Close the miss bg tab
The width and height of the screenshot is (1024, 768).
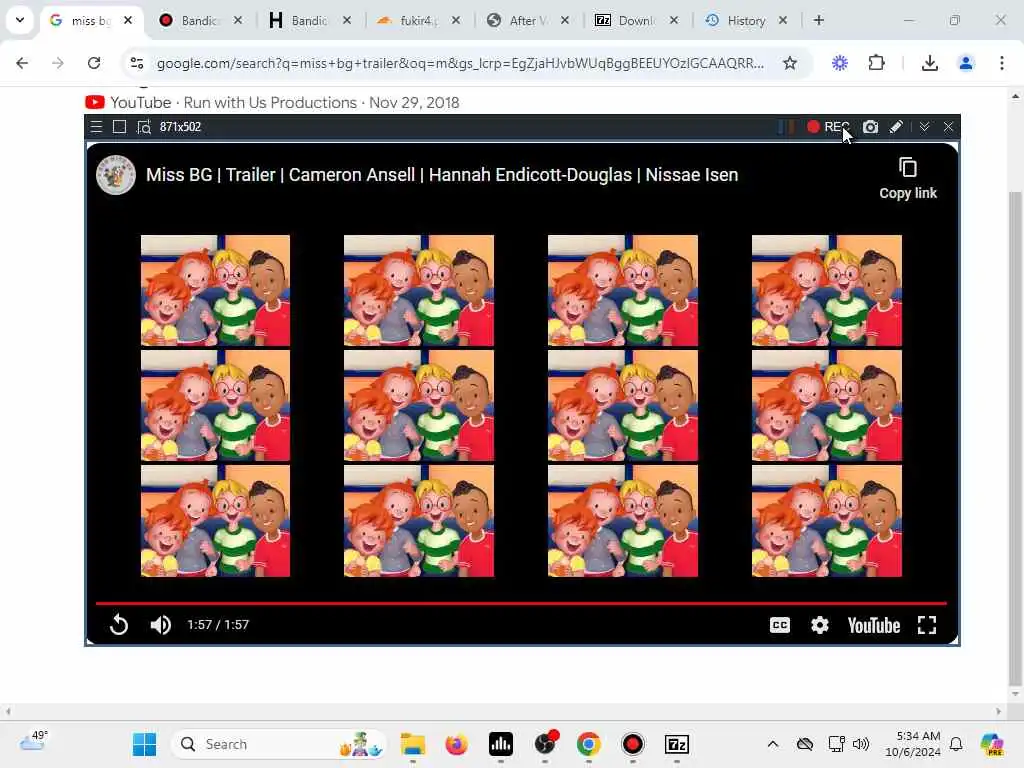tap(128, 20)
